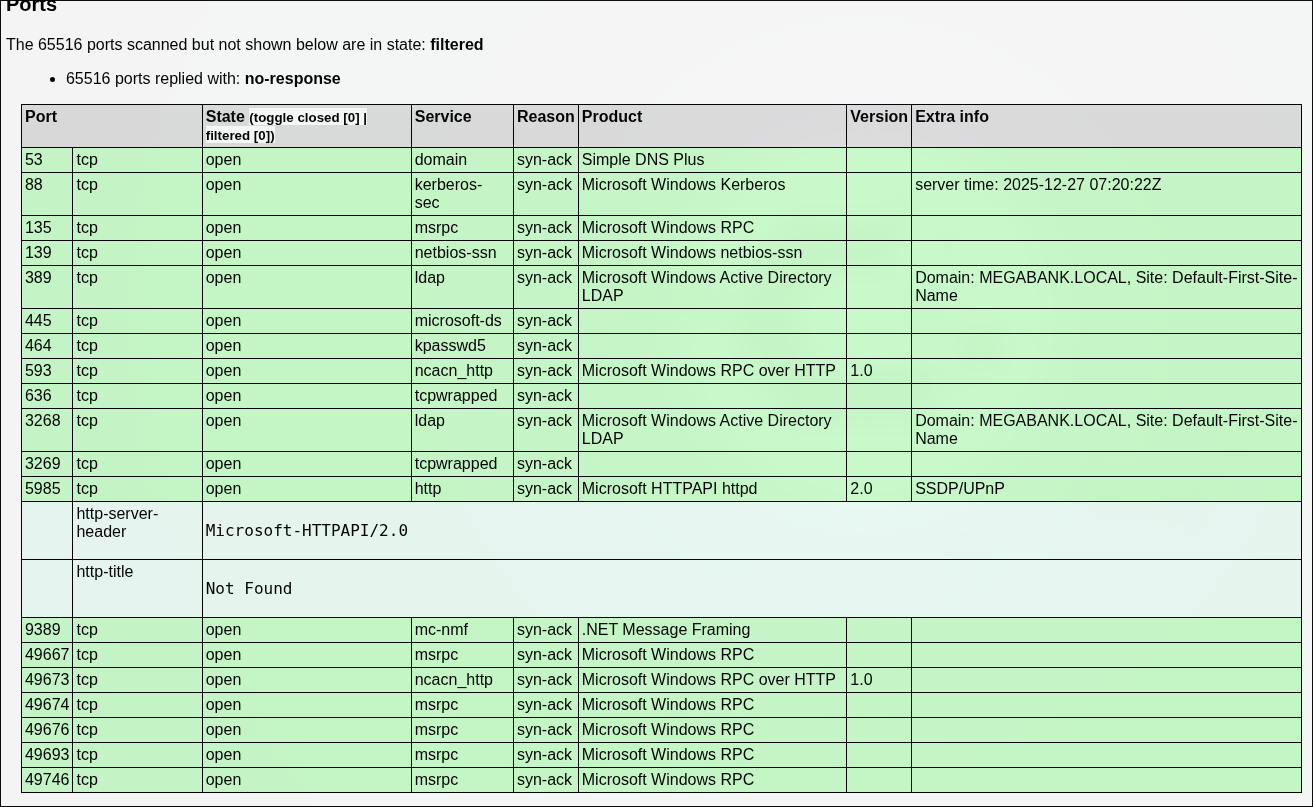The width and height of the screenshot is (1313, 807).
Task: Click the Not Found http-title output
Action: (x=249, y=589)
